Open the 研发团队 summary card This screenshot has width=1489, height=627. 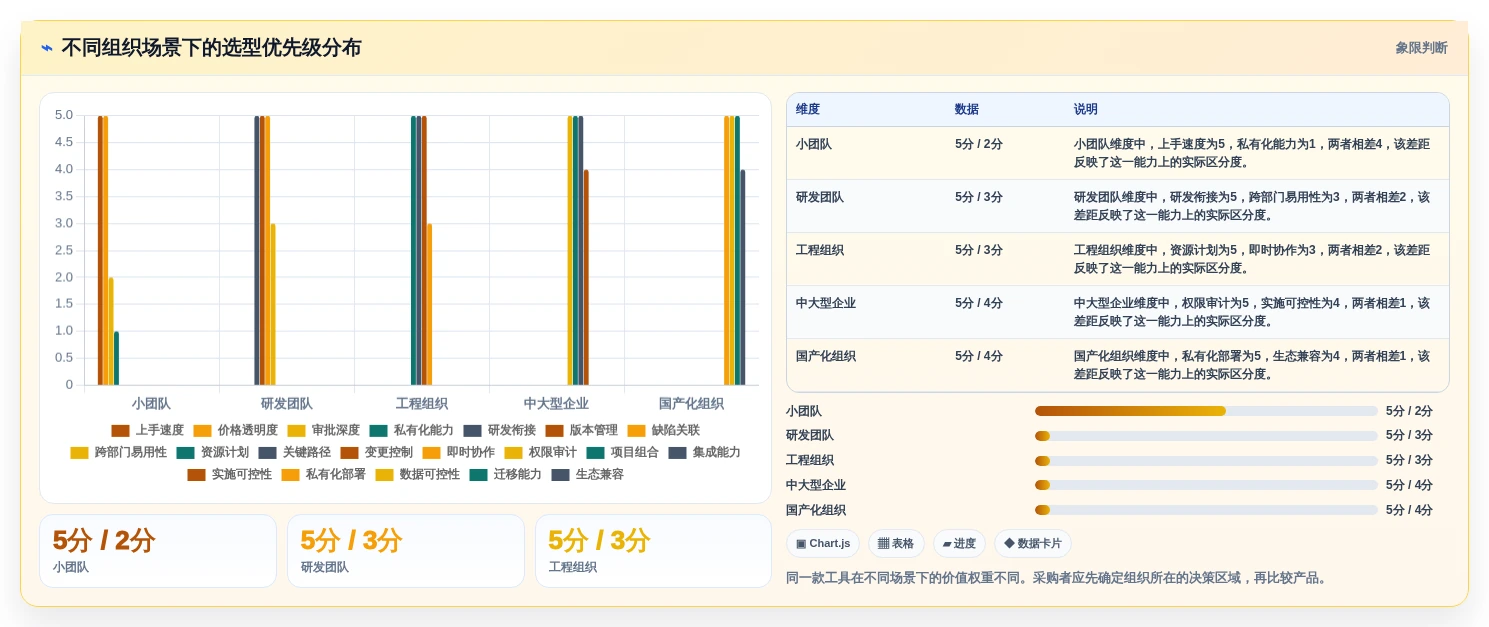pyautogui.click(x=406, y=551)
